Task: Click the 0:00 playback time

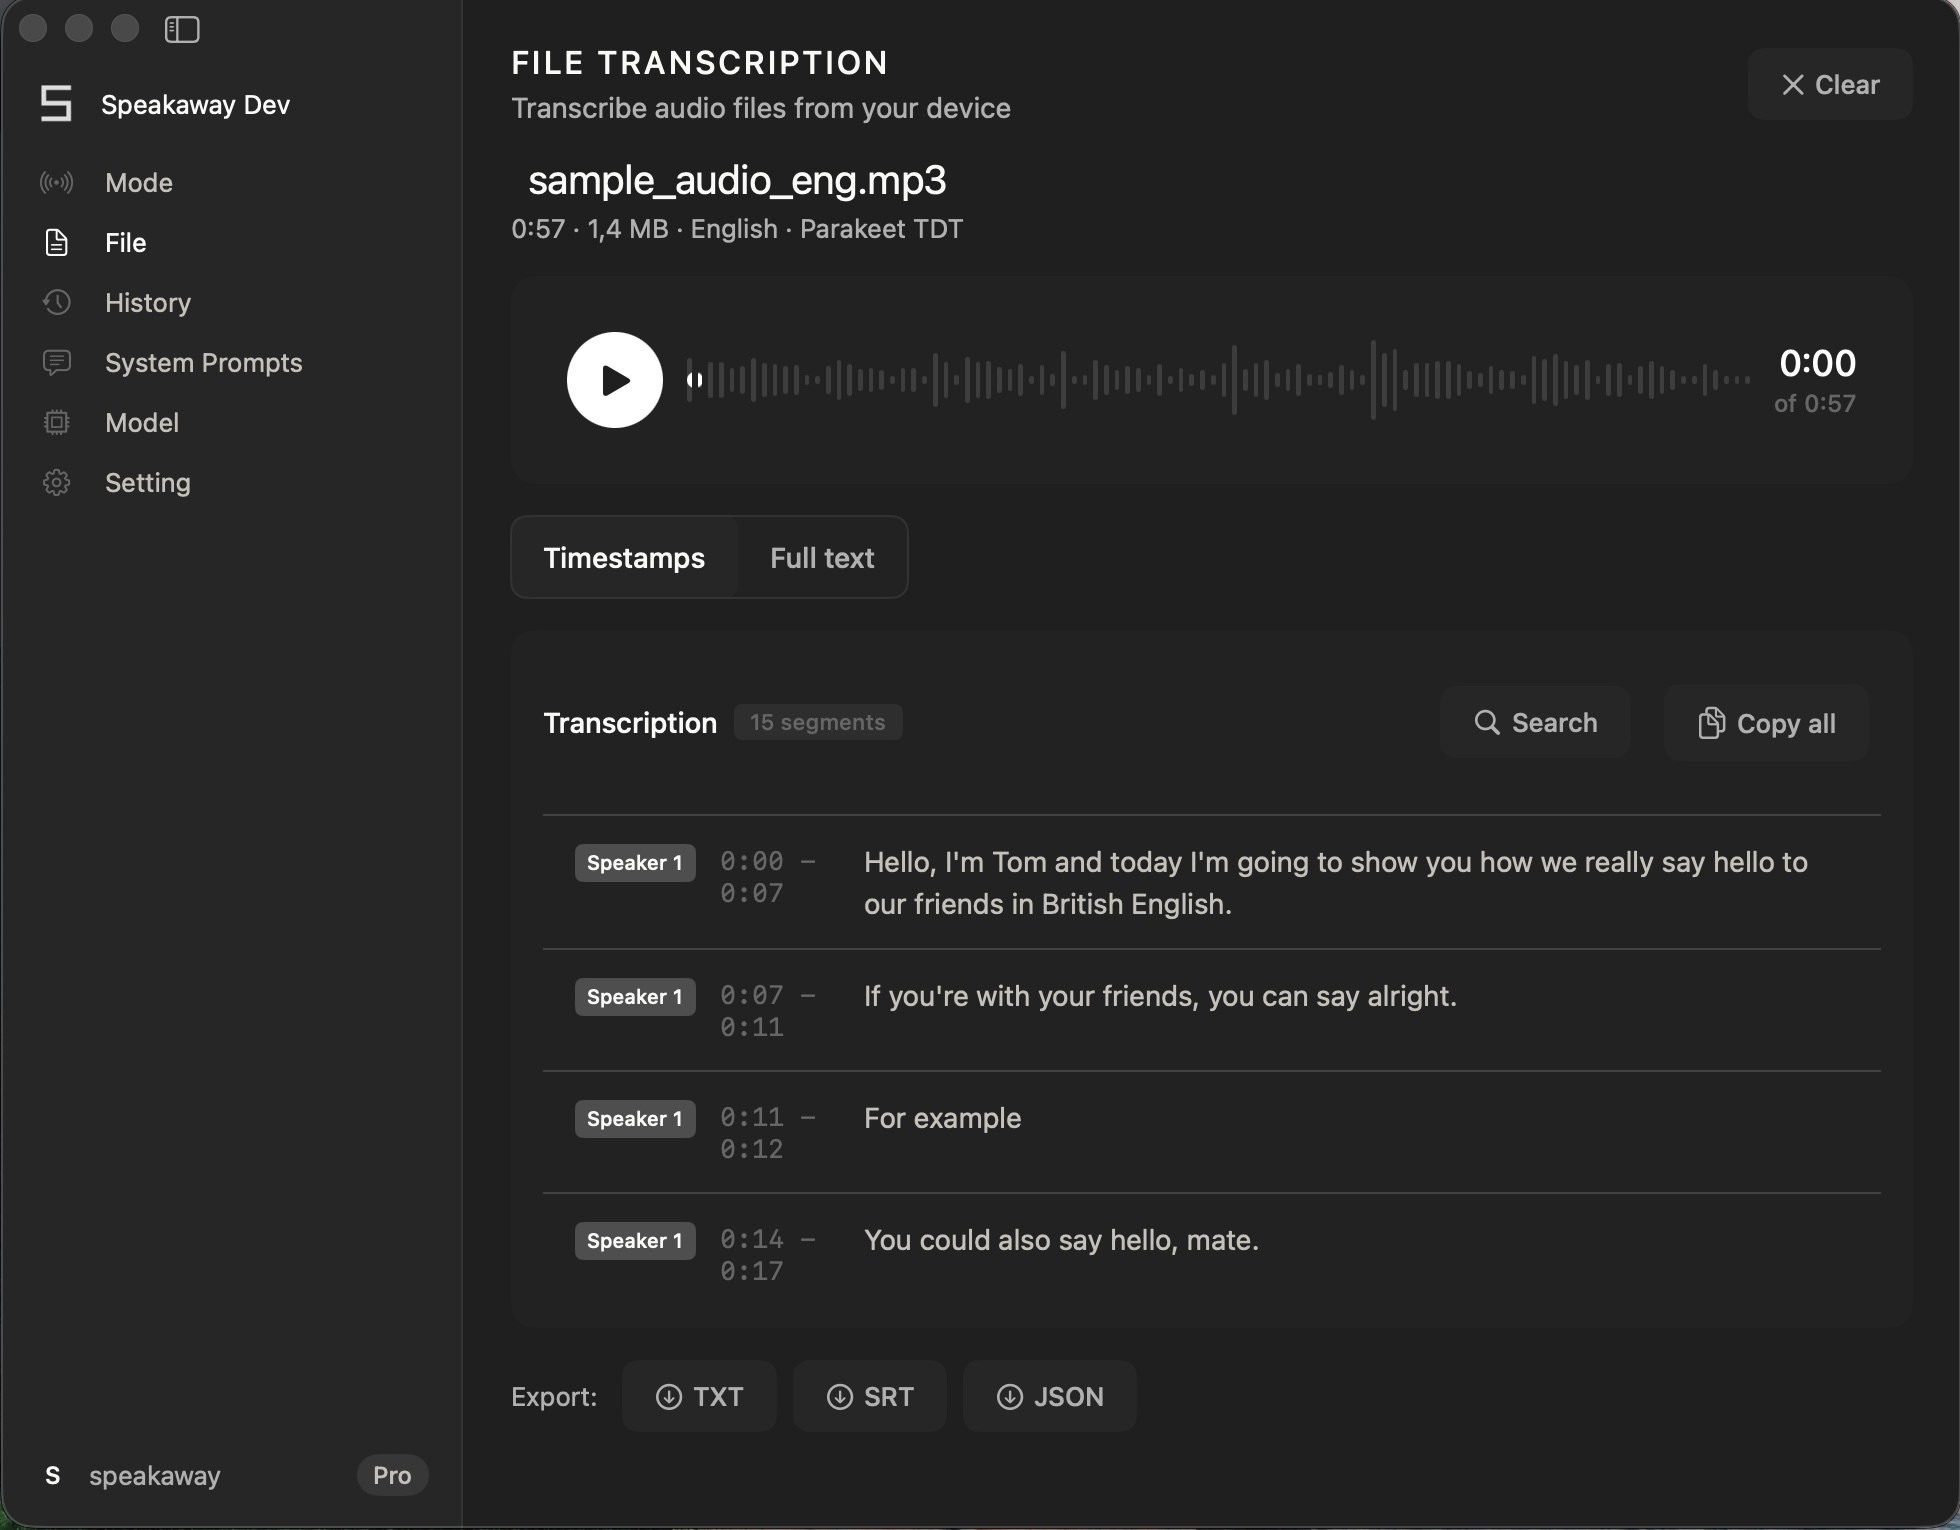Action: click(1817, 363)
